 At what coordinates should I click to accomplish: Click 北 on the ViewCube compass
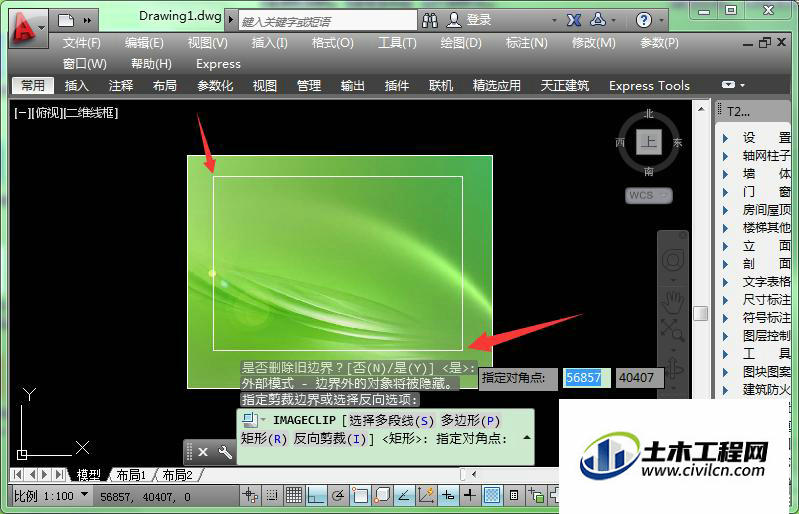tap(648, 114)
